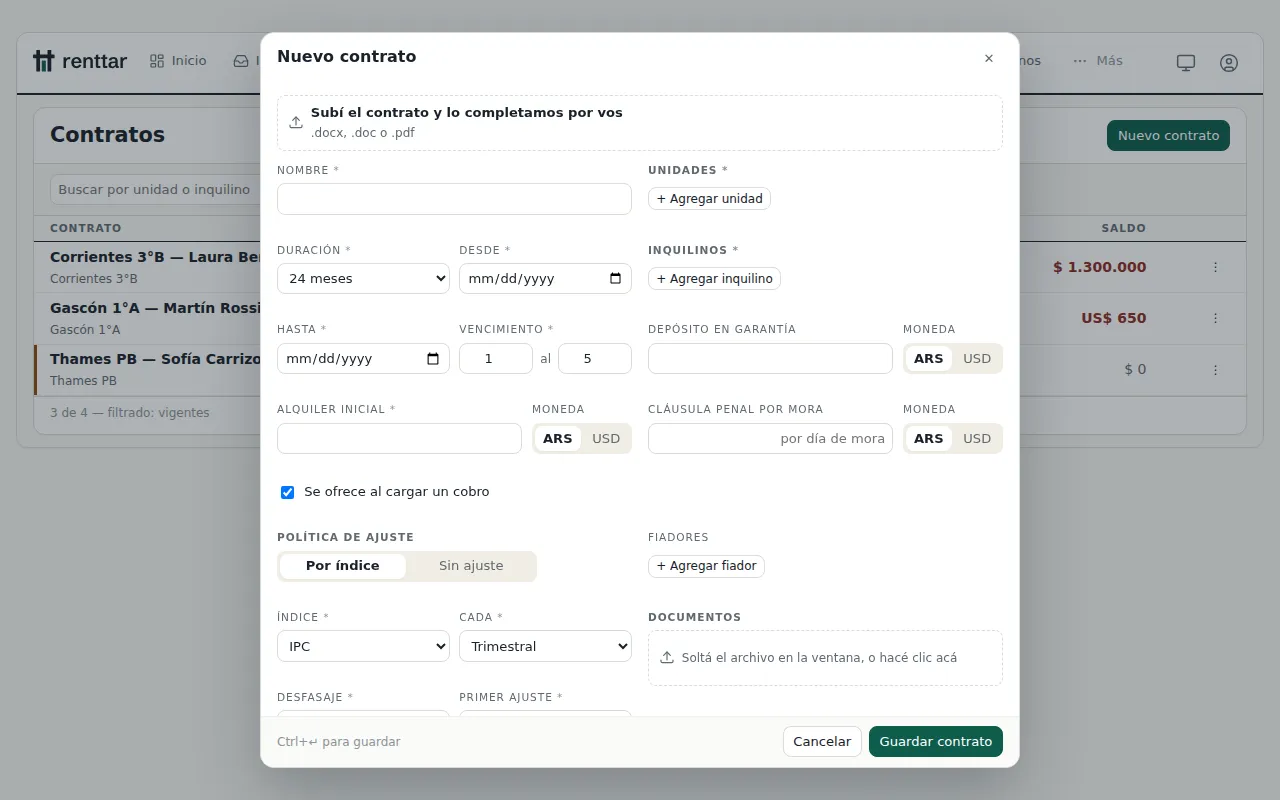Image resolution: width=1280 pixels, height=800 pixels.
Task: Uncheck 'Se ofrece al cargar un cobro'
Action: tap(288, 492)
